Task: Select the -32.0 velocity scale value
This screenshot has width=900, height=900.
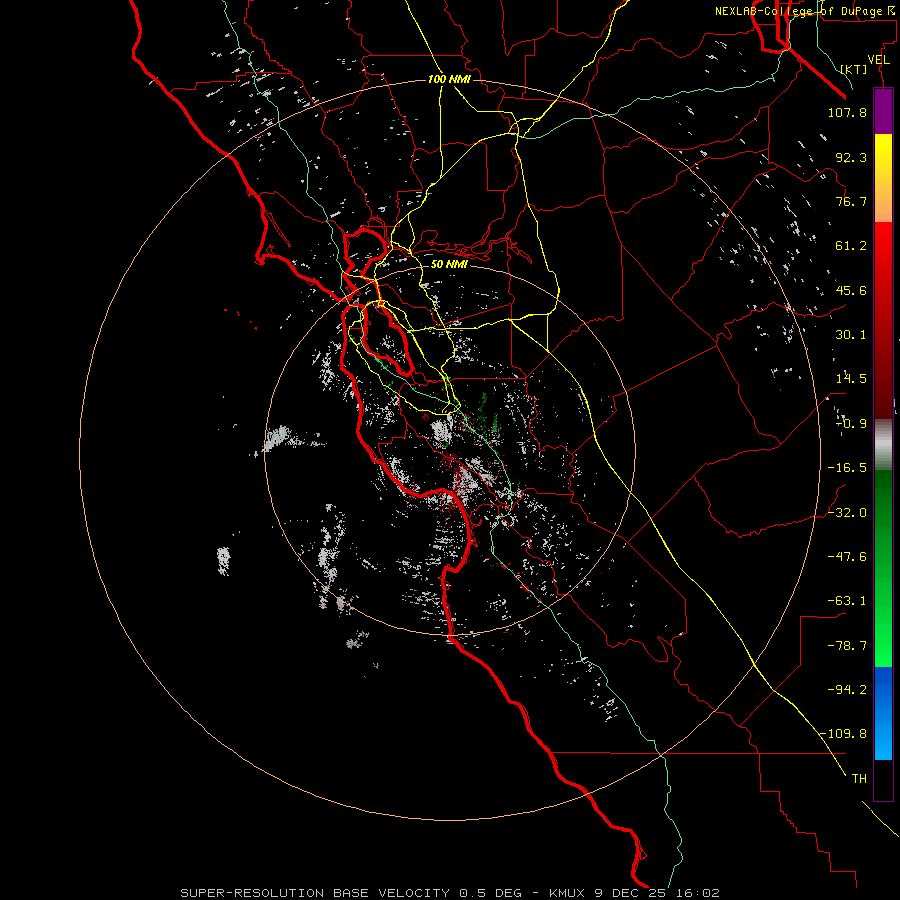Action: [x=847, y=513]
